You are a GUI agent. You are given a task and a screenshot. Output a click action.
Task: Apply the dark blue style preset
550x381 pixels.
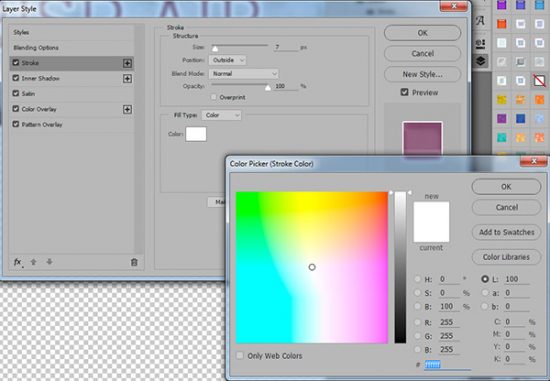521,119
